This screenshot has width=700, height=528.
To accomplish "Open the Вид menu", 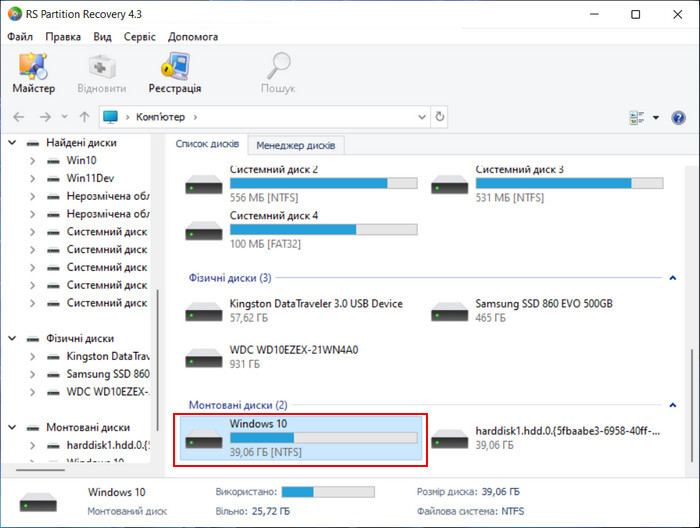I will [102, 37].
